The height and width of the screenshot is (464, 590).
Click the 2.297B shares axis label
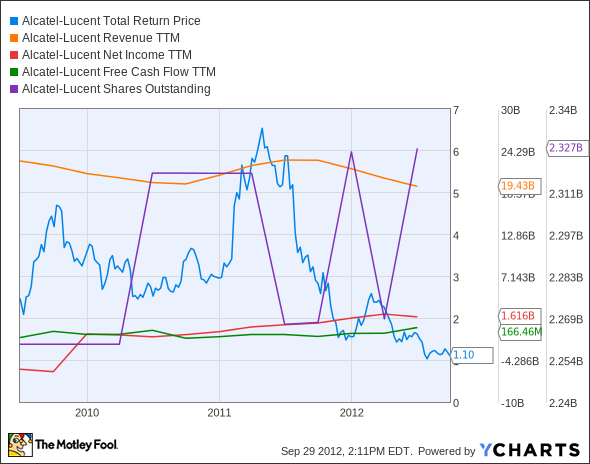pos(566,236)
